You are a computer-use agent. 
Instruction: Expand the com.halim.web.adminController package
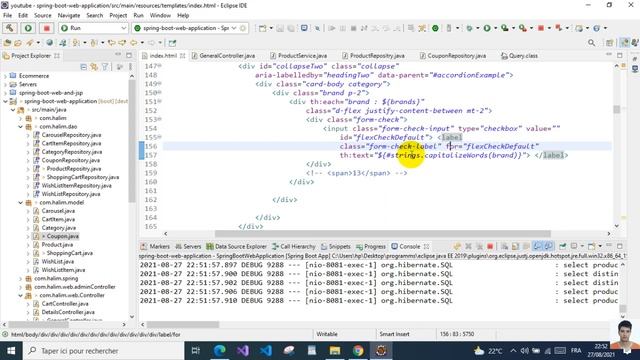coord(20,287)
